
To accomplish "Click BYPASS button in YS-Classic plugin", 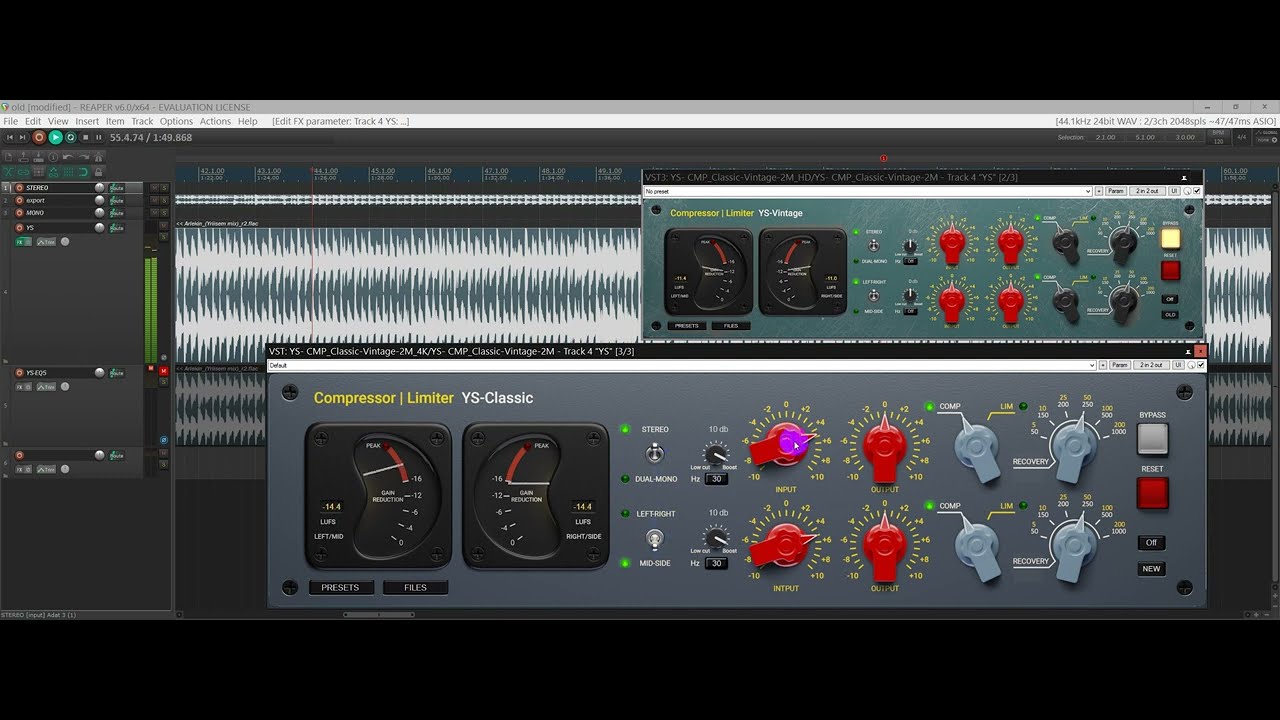I will pyautogui.click(x=1152, y=439).
